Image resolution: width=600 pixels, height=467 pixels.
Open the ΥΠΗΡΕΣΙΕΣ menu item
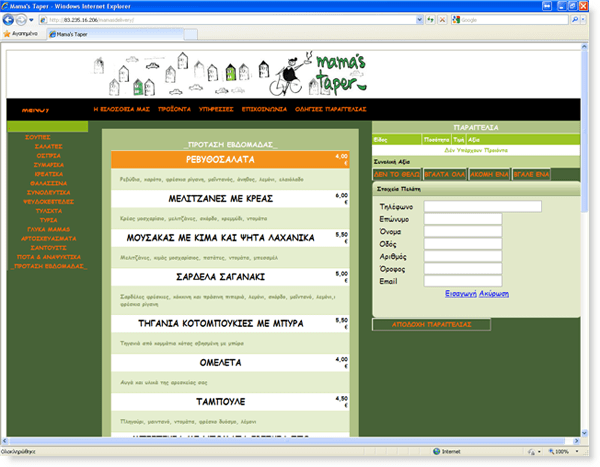pyautogui.click(x=216, y=109)
